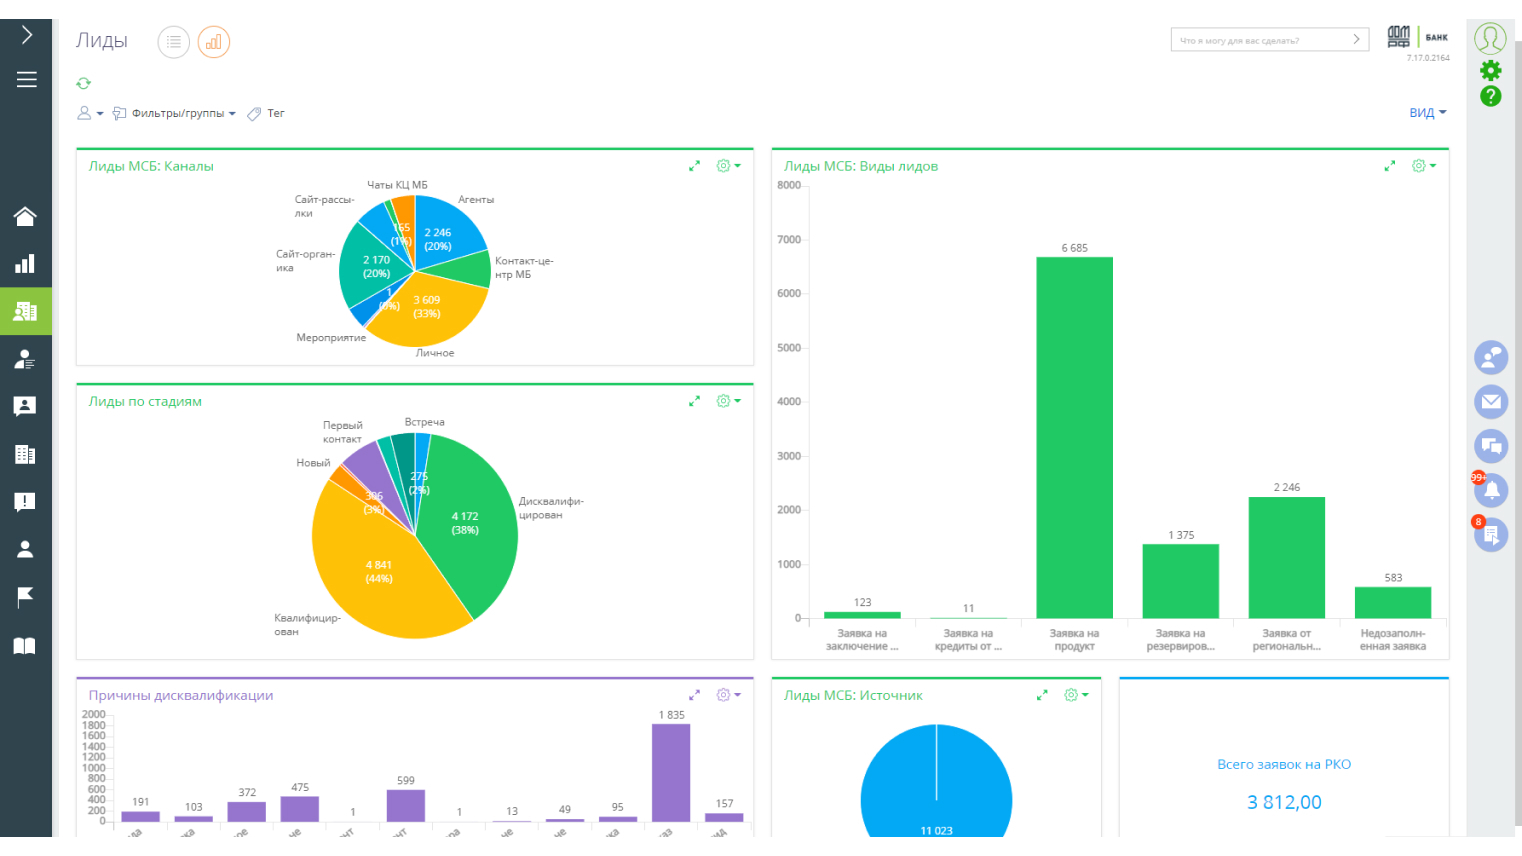
Task: Click the 475 disqualification reasons bar
Action: tap(299, 809)
